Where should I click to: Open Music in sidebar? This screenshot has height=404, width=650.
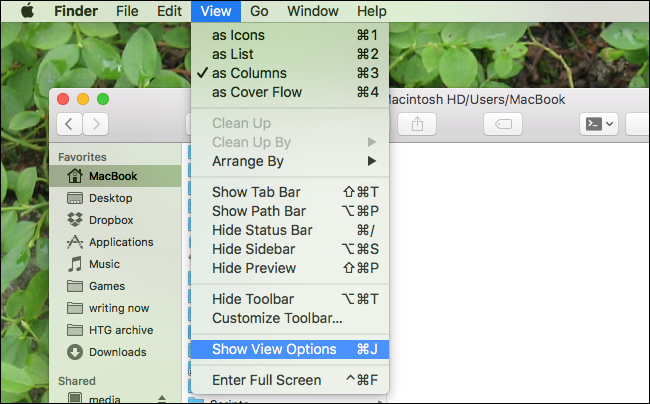click(115, 264)
